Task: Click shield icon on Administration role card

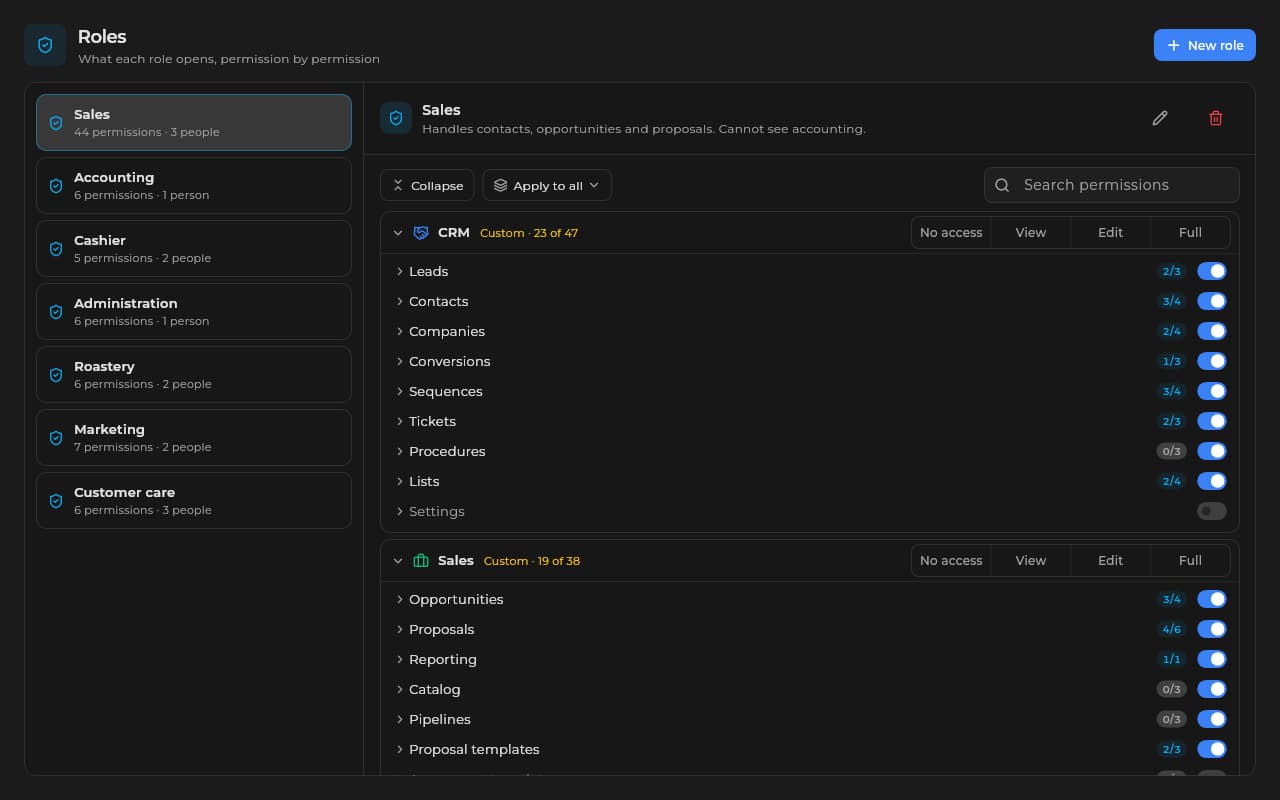Action: (x=56, y=312)
